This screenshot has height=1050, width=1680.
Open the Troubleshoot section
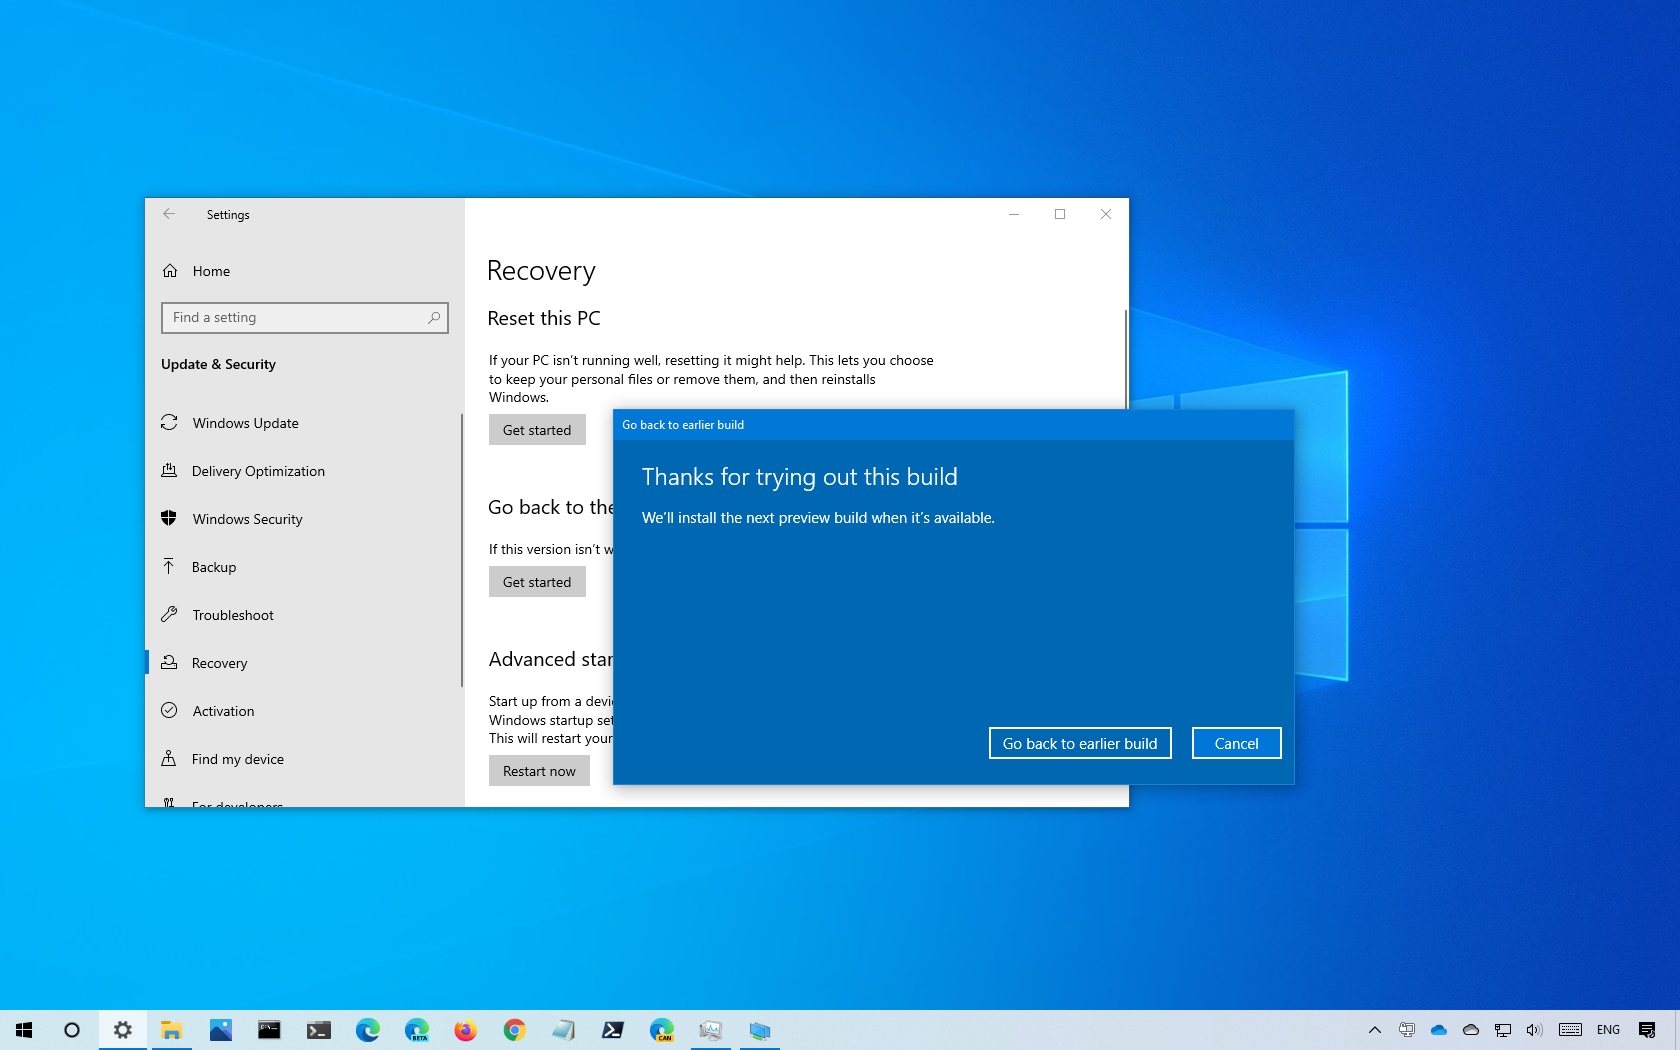(x=233, y=615)
